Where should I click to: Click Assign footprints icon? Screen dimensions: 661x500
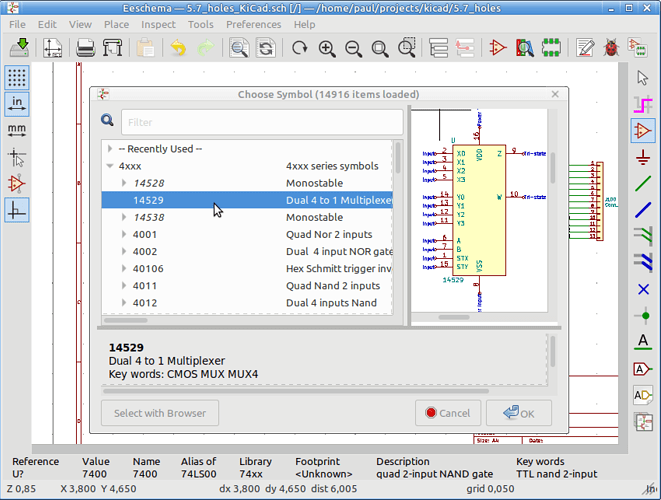click(637, 47)
